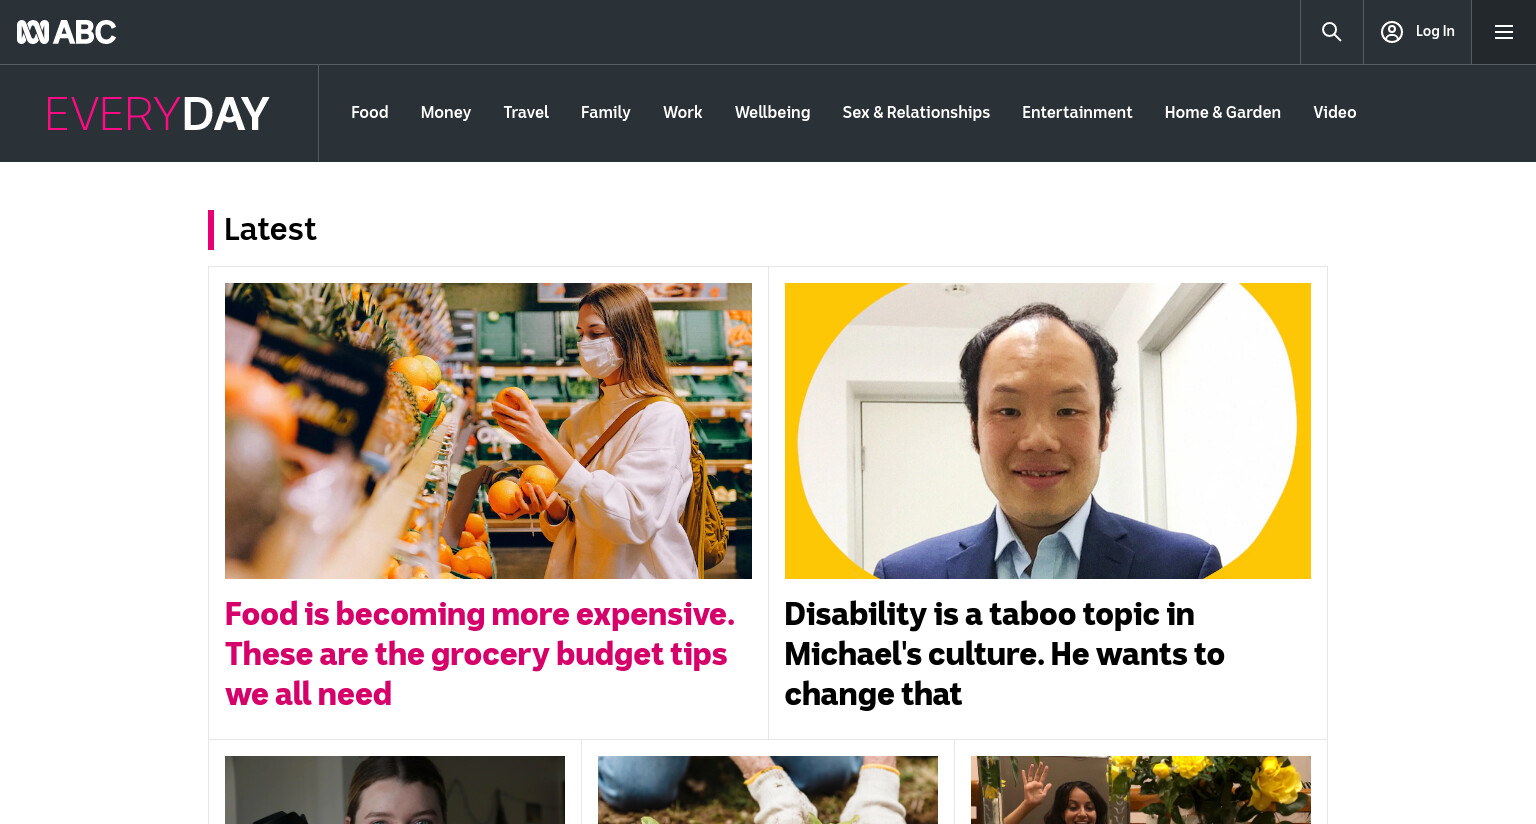Viewport: 1536px width, 824px height.
Task: Click the EVERYDAY site logo
Action: pos(158,114)
